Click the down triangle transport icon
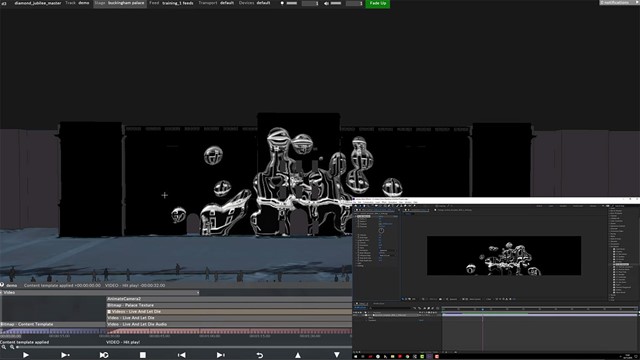 tap(337, 355)
